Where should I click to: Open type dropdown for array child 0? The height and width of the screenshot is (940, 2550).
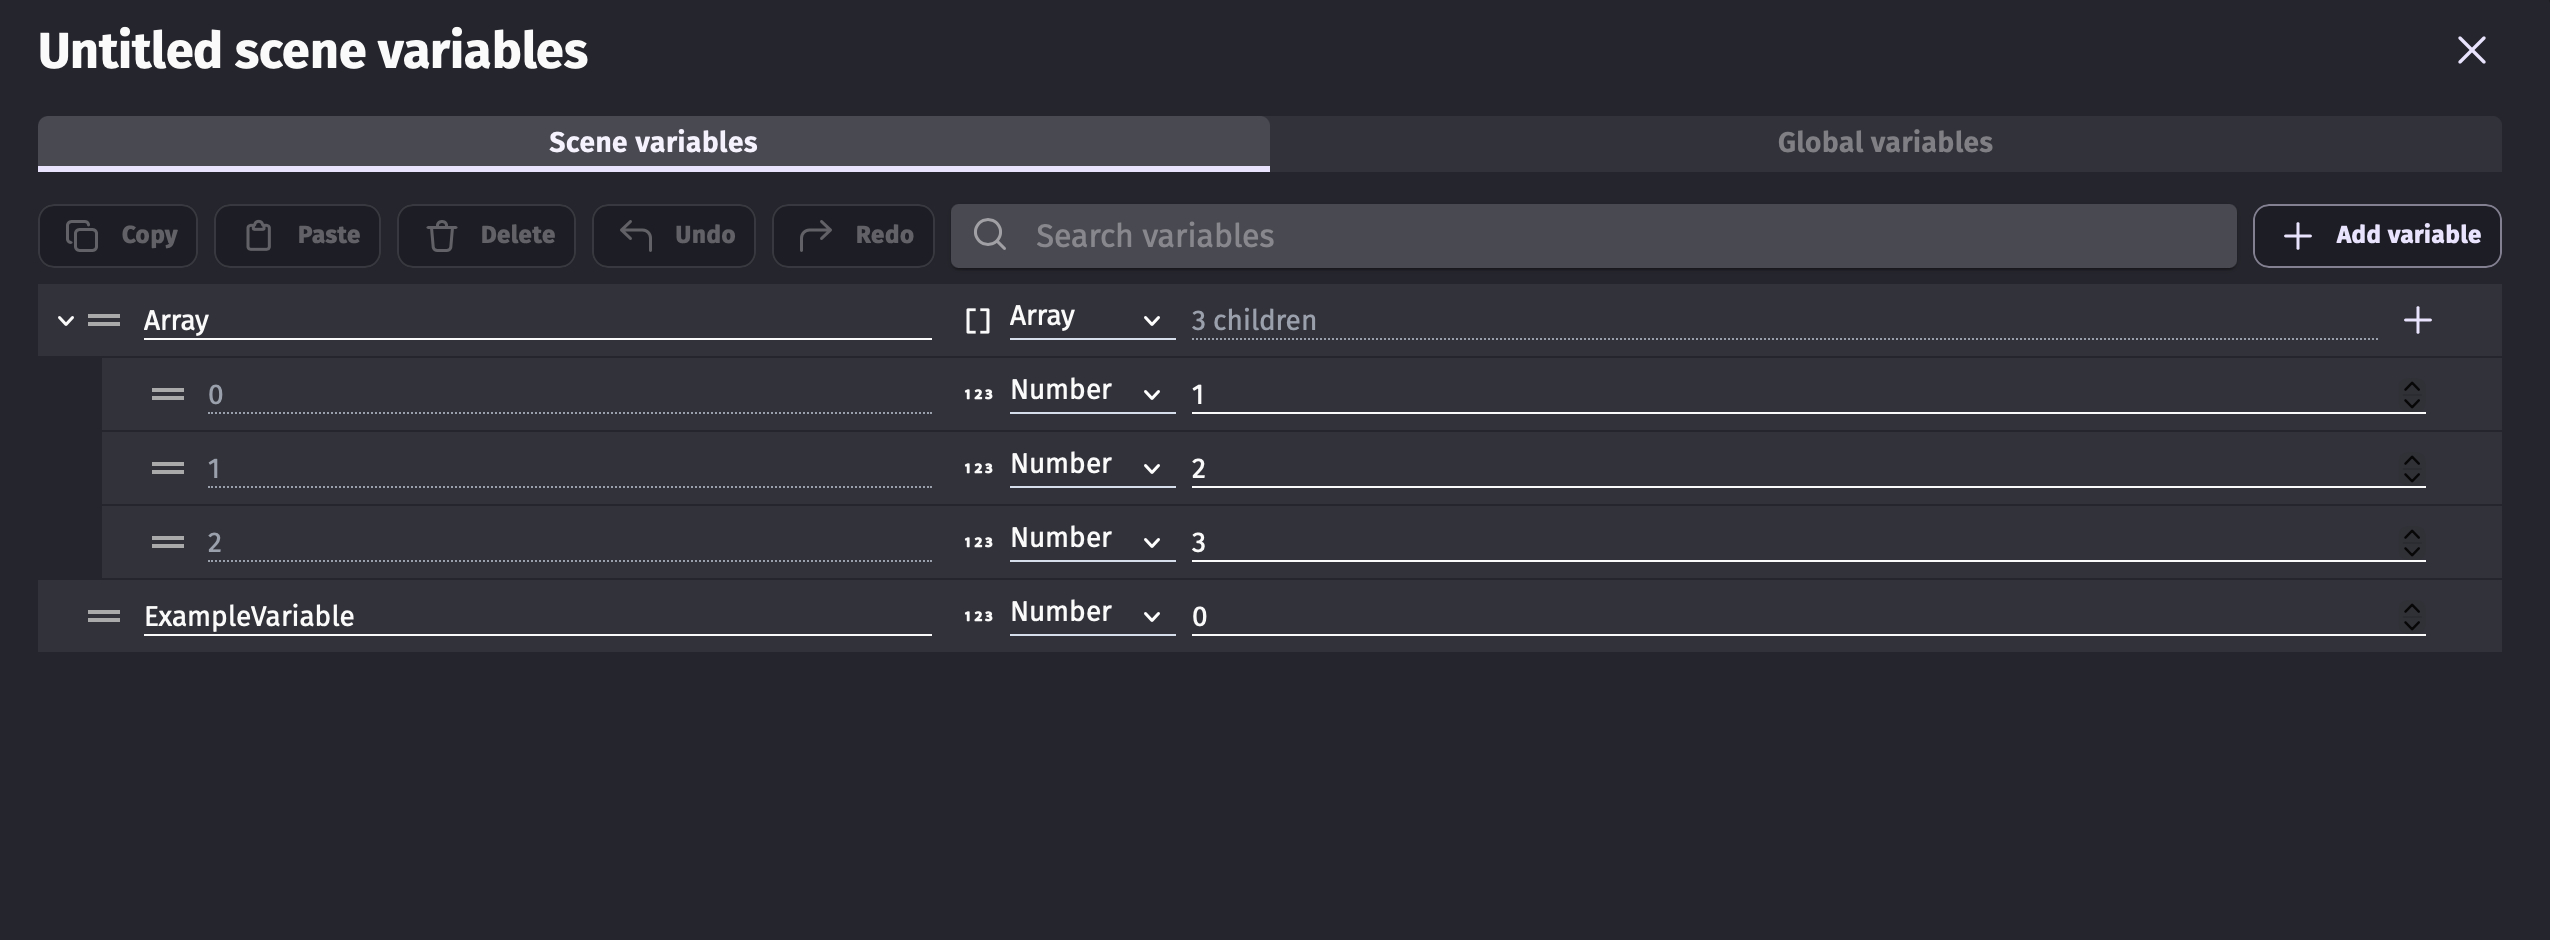pyautogui.click(x=1090, y=392)
